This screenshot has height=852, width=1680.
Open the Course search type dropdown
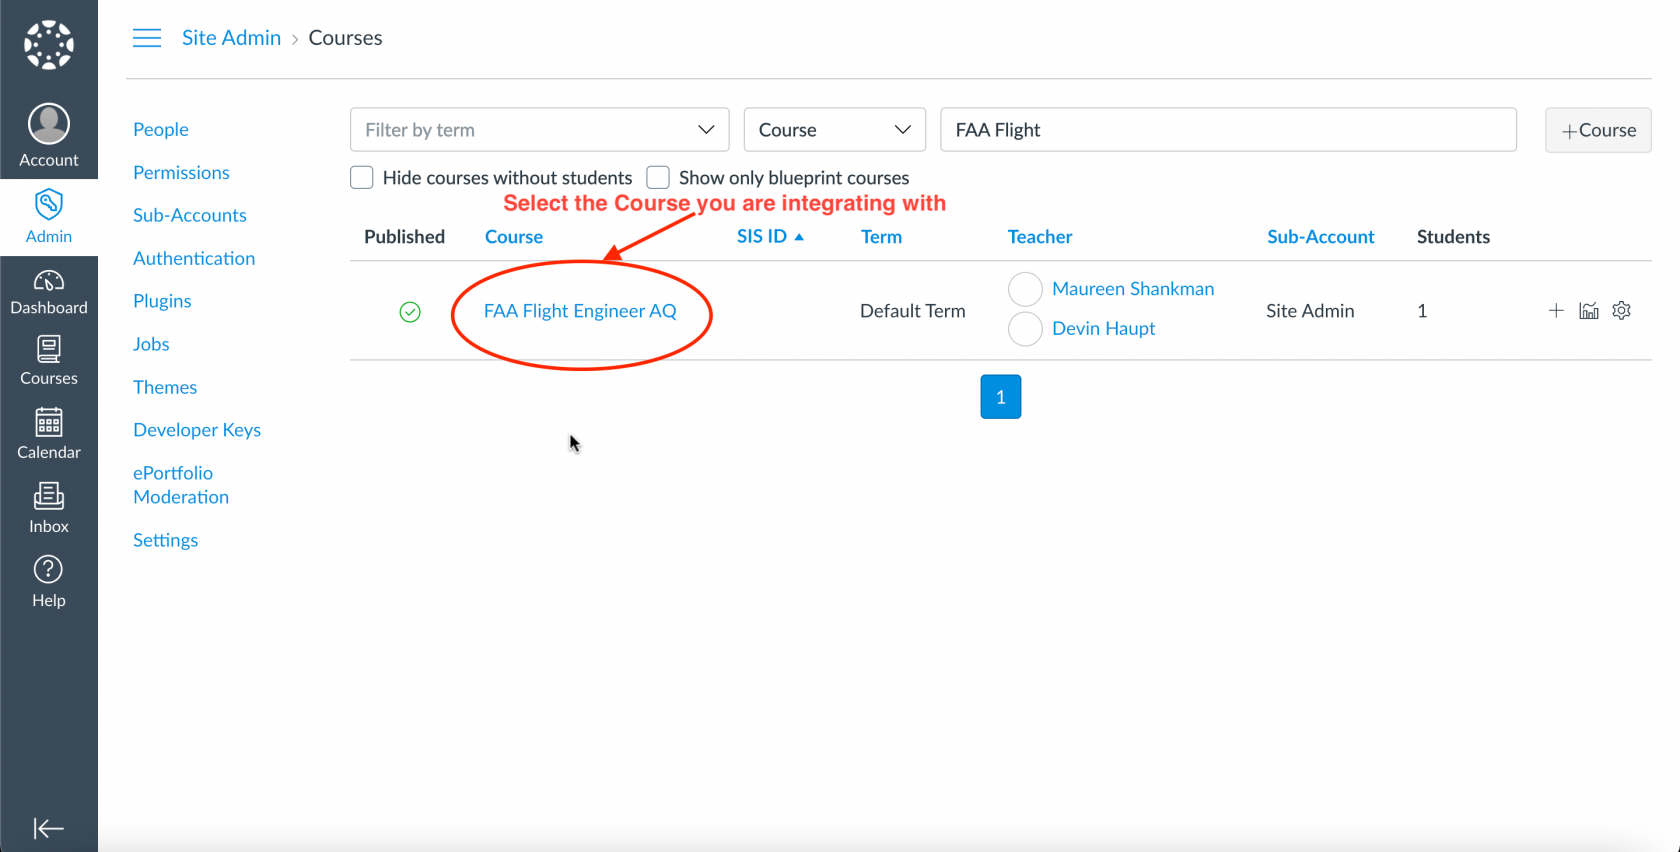[835, 130]
